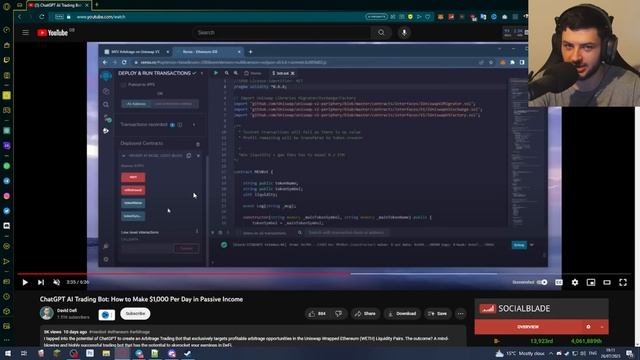Go back in browser history
Screen dimensions: 640x360
click(20, 17)
